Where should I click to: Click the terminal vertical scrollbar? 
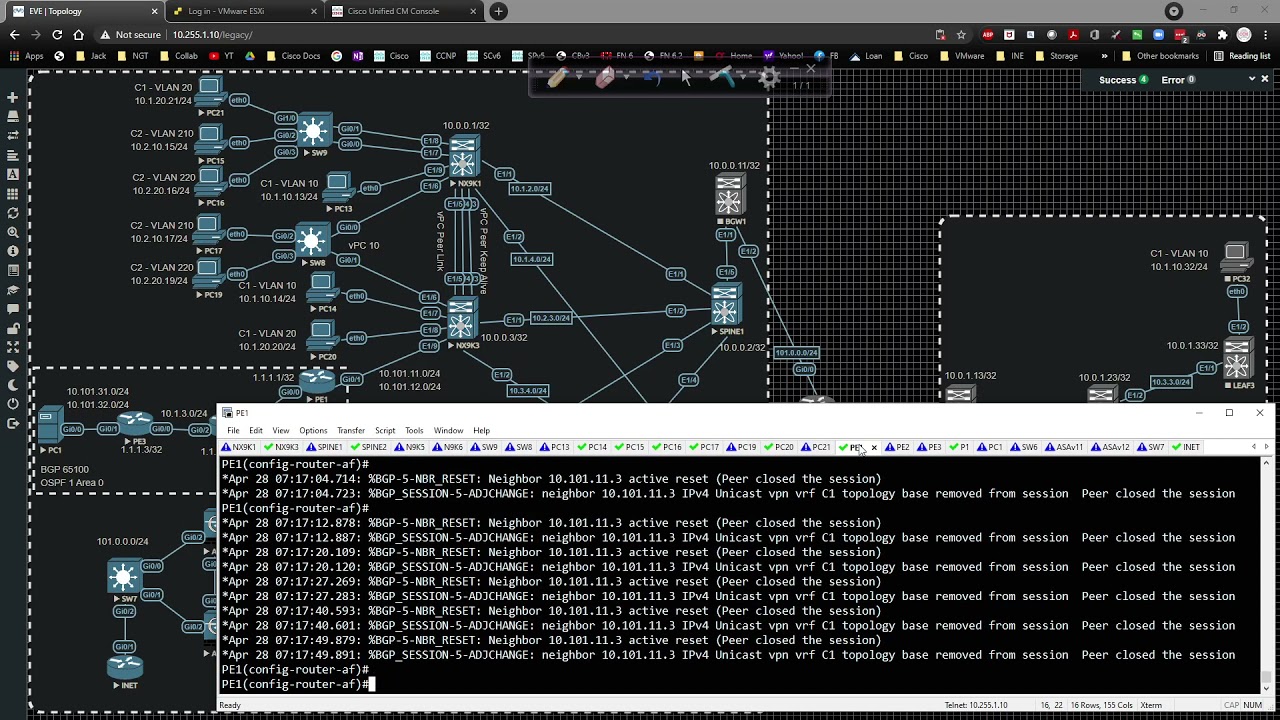coord(1267,573)
